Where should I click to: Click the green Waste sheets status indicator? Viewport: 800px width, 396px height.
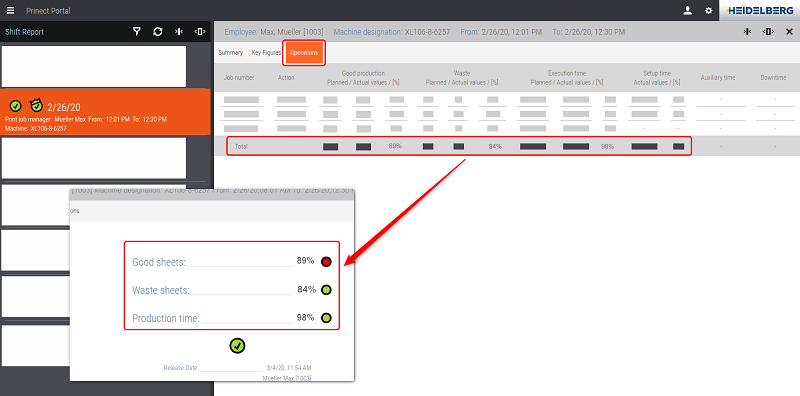pos(327,290)
